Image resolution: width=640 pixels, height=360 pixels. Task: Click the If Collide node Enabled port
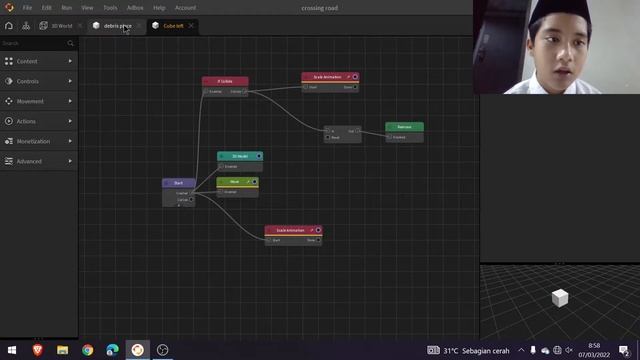tap(205, 91)
